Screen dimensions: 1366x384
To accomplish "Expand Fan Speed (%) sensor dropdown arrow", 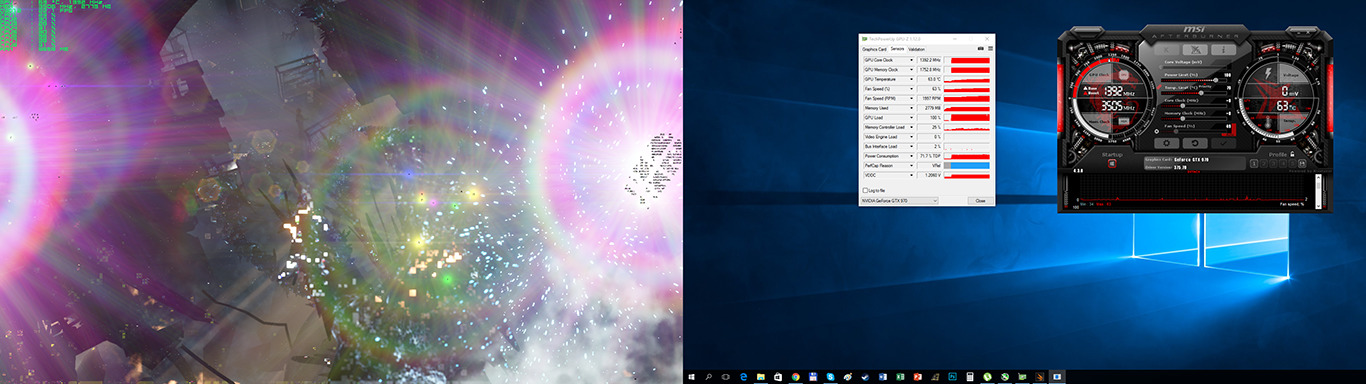I will click(x=912, y=89).
